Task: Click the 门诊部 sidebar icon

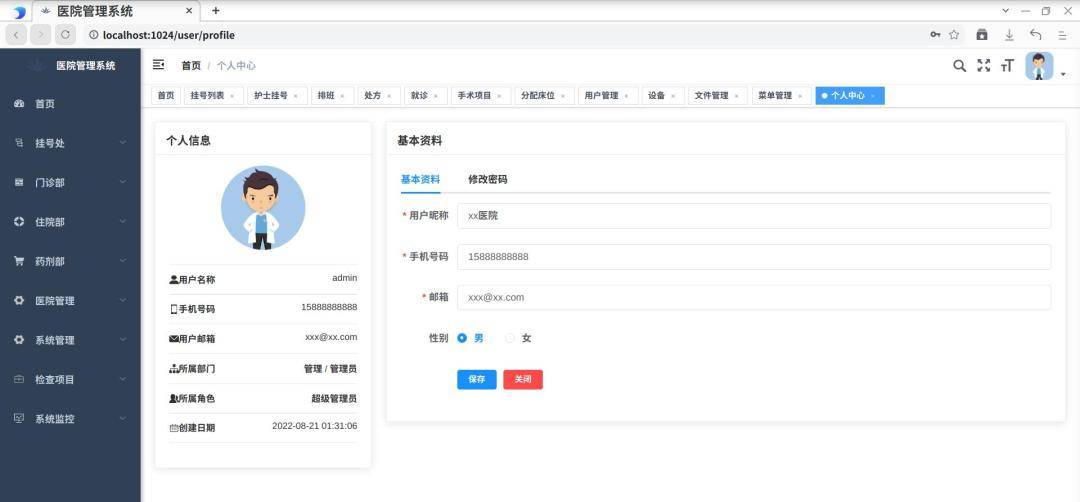Action: (19, 182)
